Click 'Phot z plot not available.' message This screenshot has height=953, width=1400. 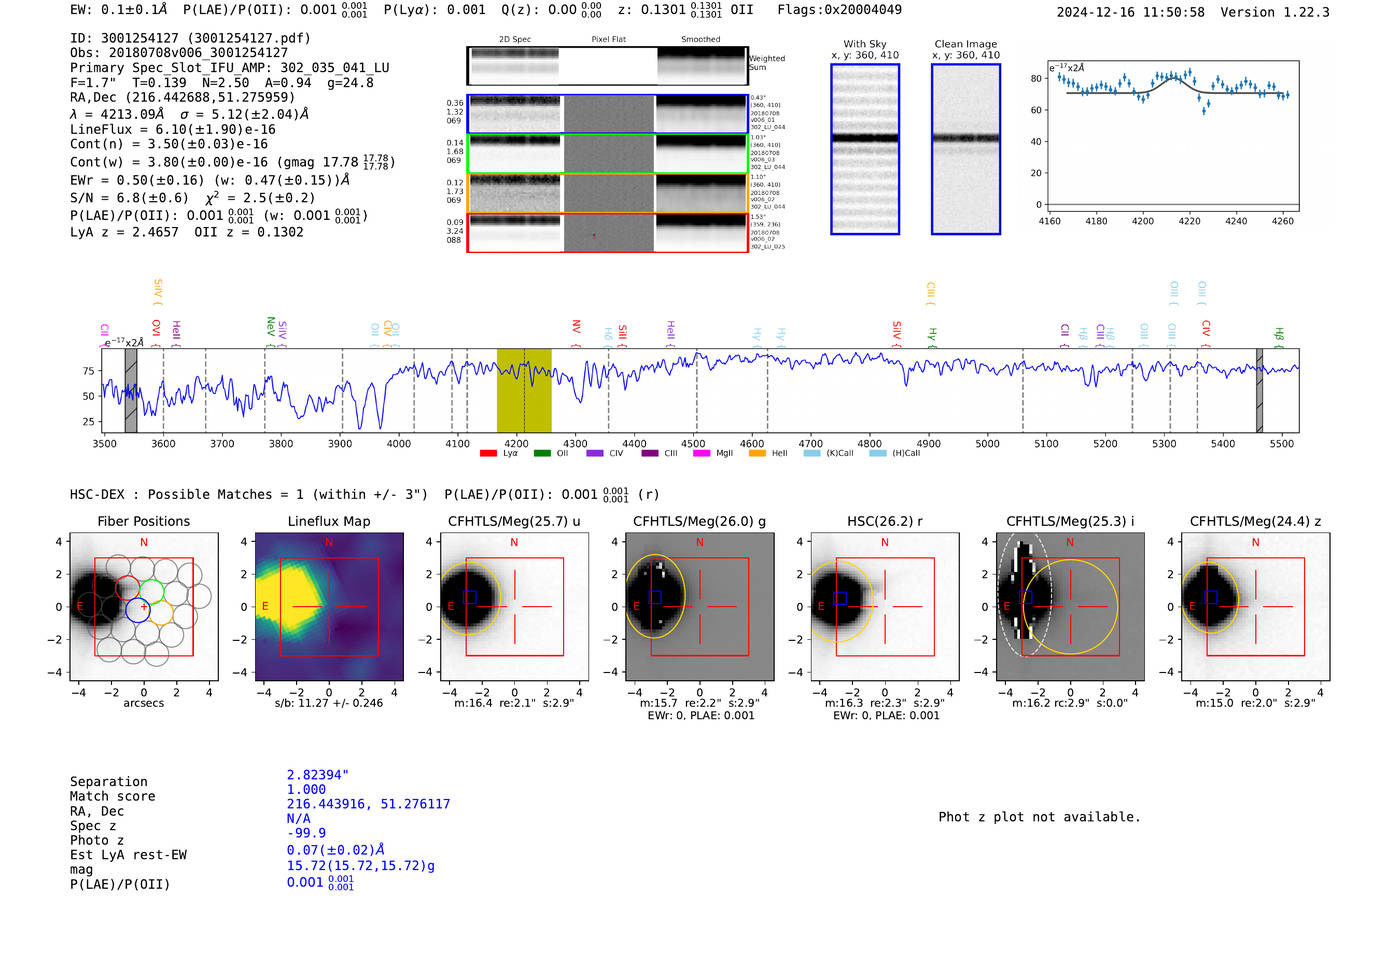(x=1039, y=817)
